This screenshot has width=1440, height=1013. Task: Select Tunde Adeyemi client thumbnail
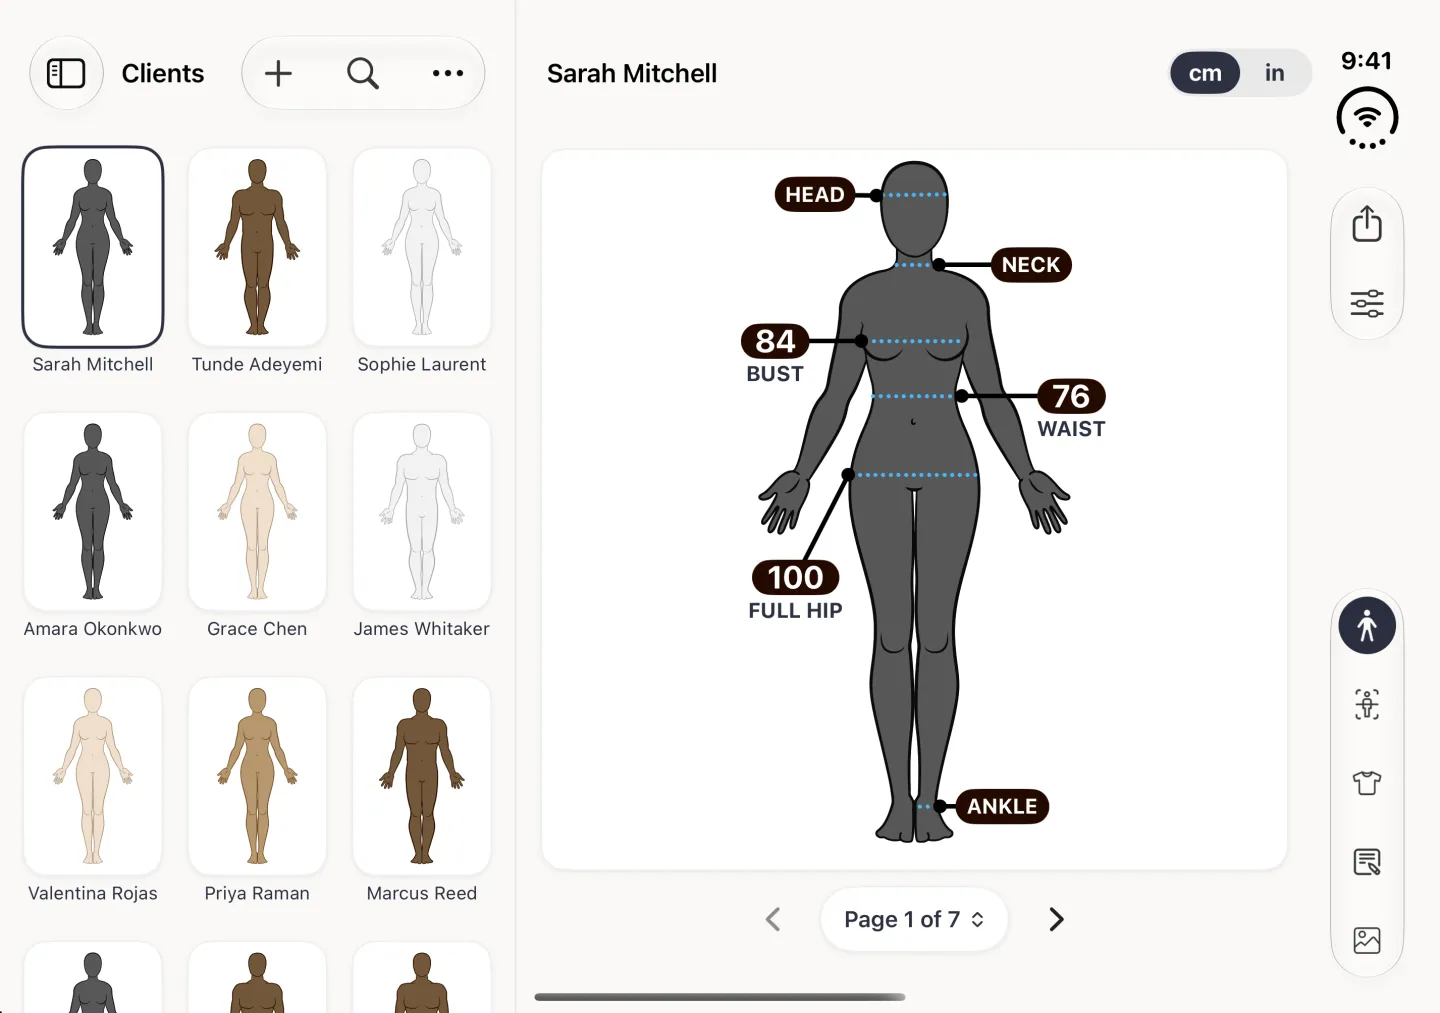[x=257, y=247]
